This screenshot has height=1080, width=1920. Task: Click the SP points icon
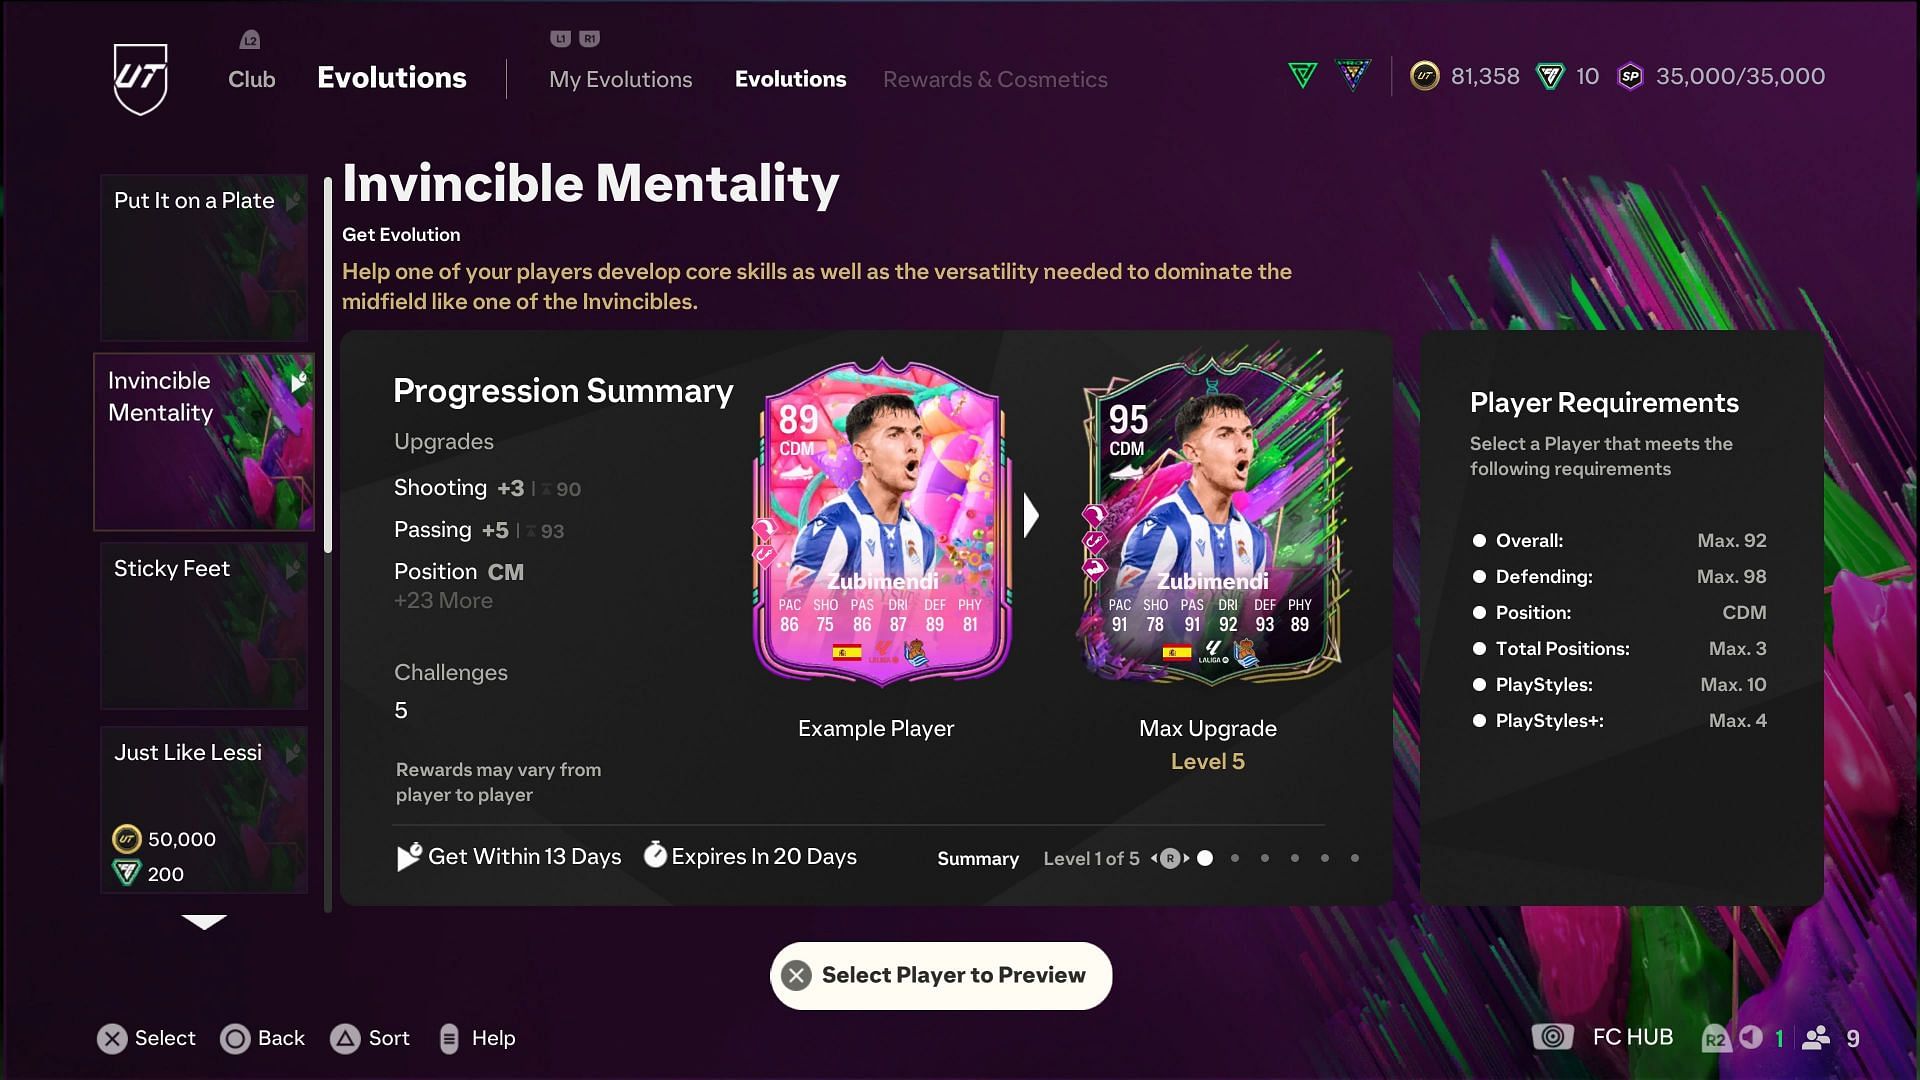pos(1630,77)
